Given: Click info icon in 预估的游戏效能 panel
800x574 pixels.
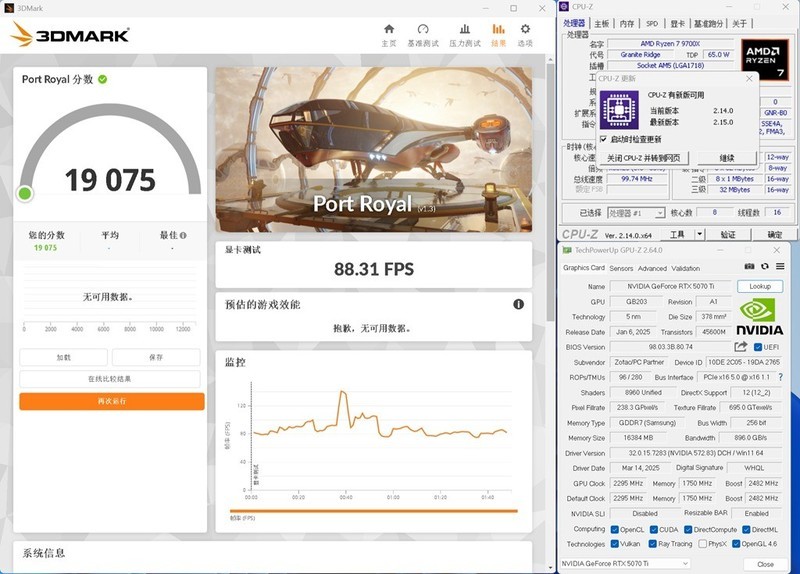Looking at the screenshot, I should pos(518,304).
